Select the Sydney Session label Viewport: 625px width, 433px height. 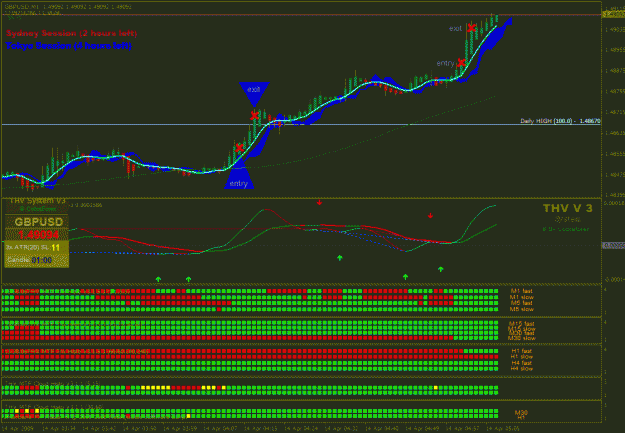71,33
